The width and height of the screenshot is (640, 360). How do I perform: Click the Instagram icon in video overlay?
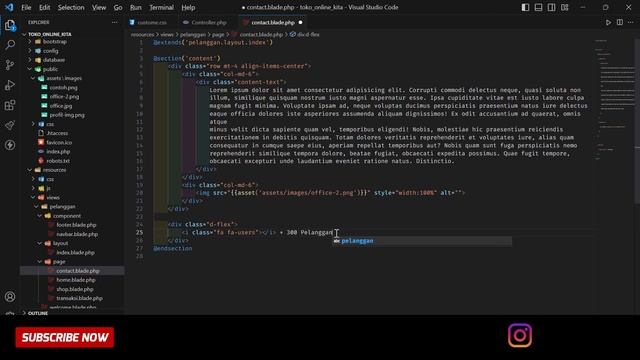click(520, 336)
